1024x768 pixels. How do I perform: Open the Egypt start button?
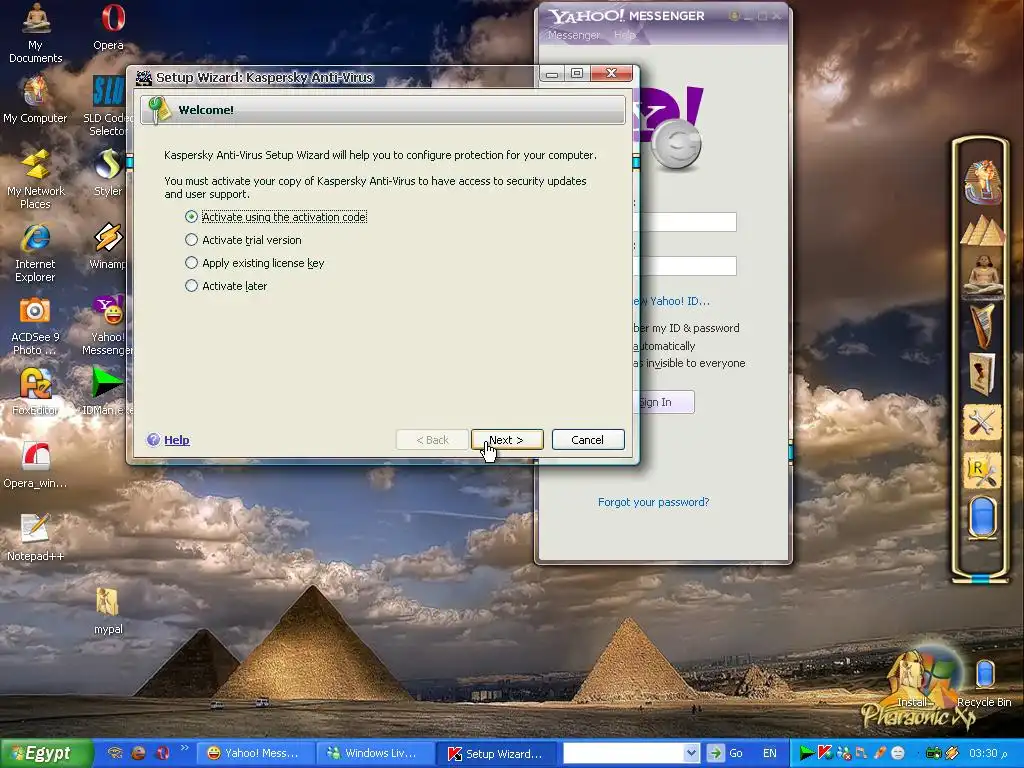click(46, 753)
